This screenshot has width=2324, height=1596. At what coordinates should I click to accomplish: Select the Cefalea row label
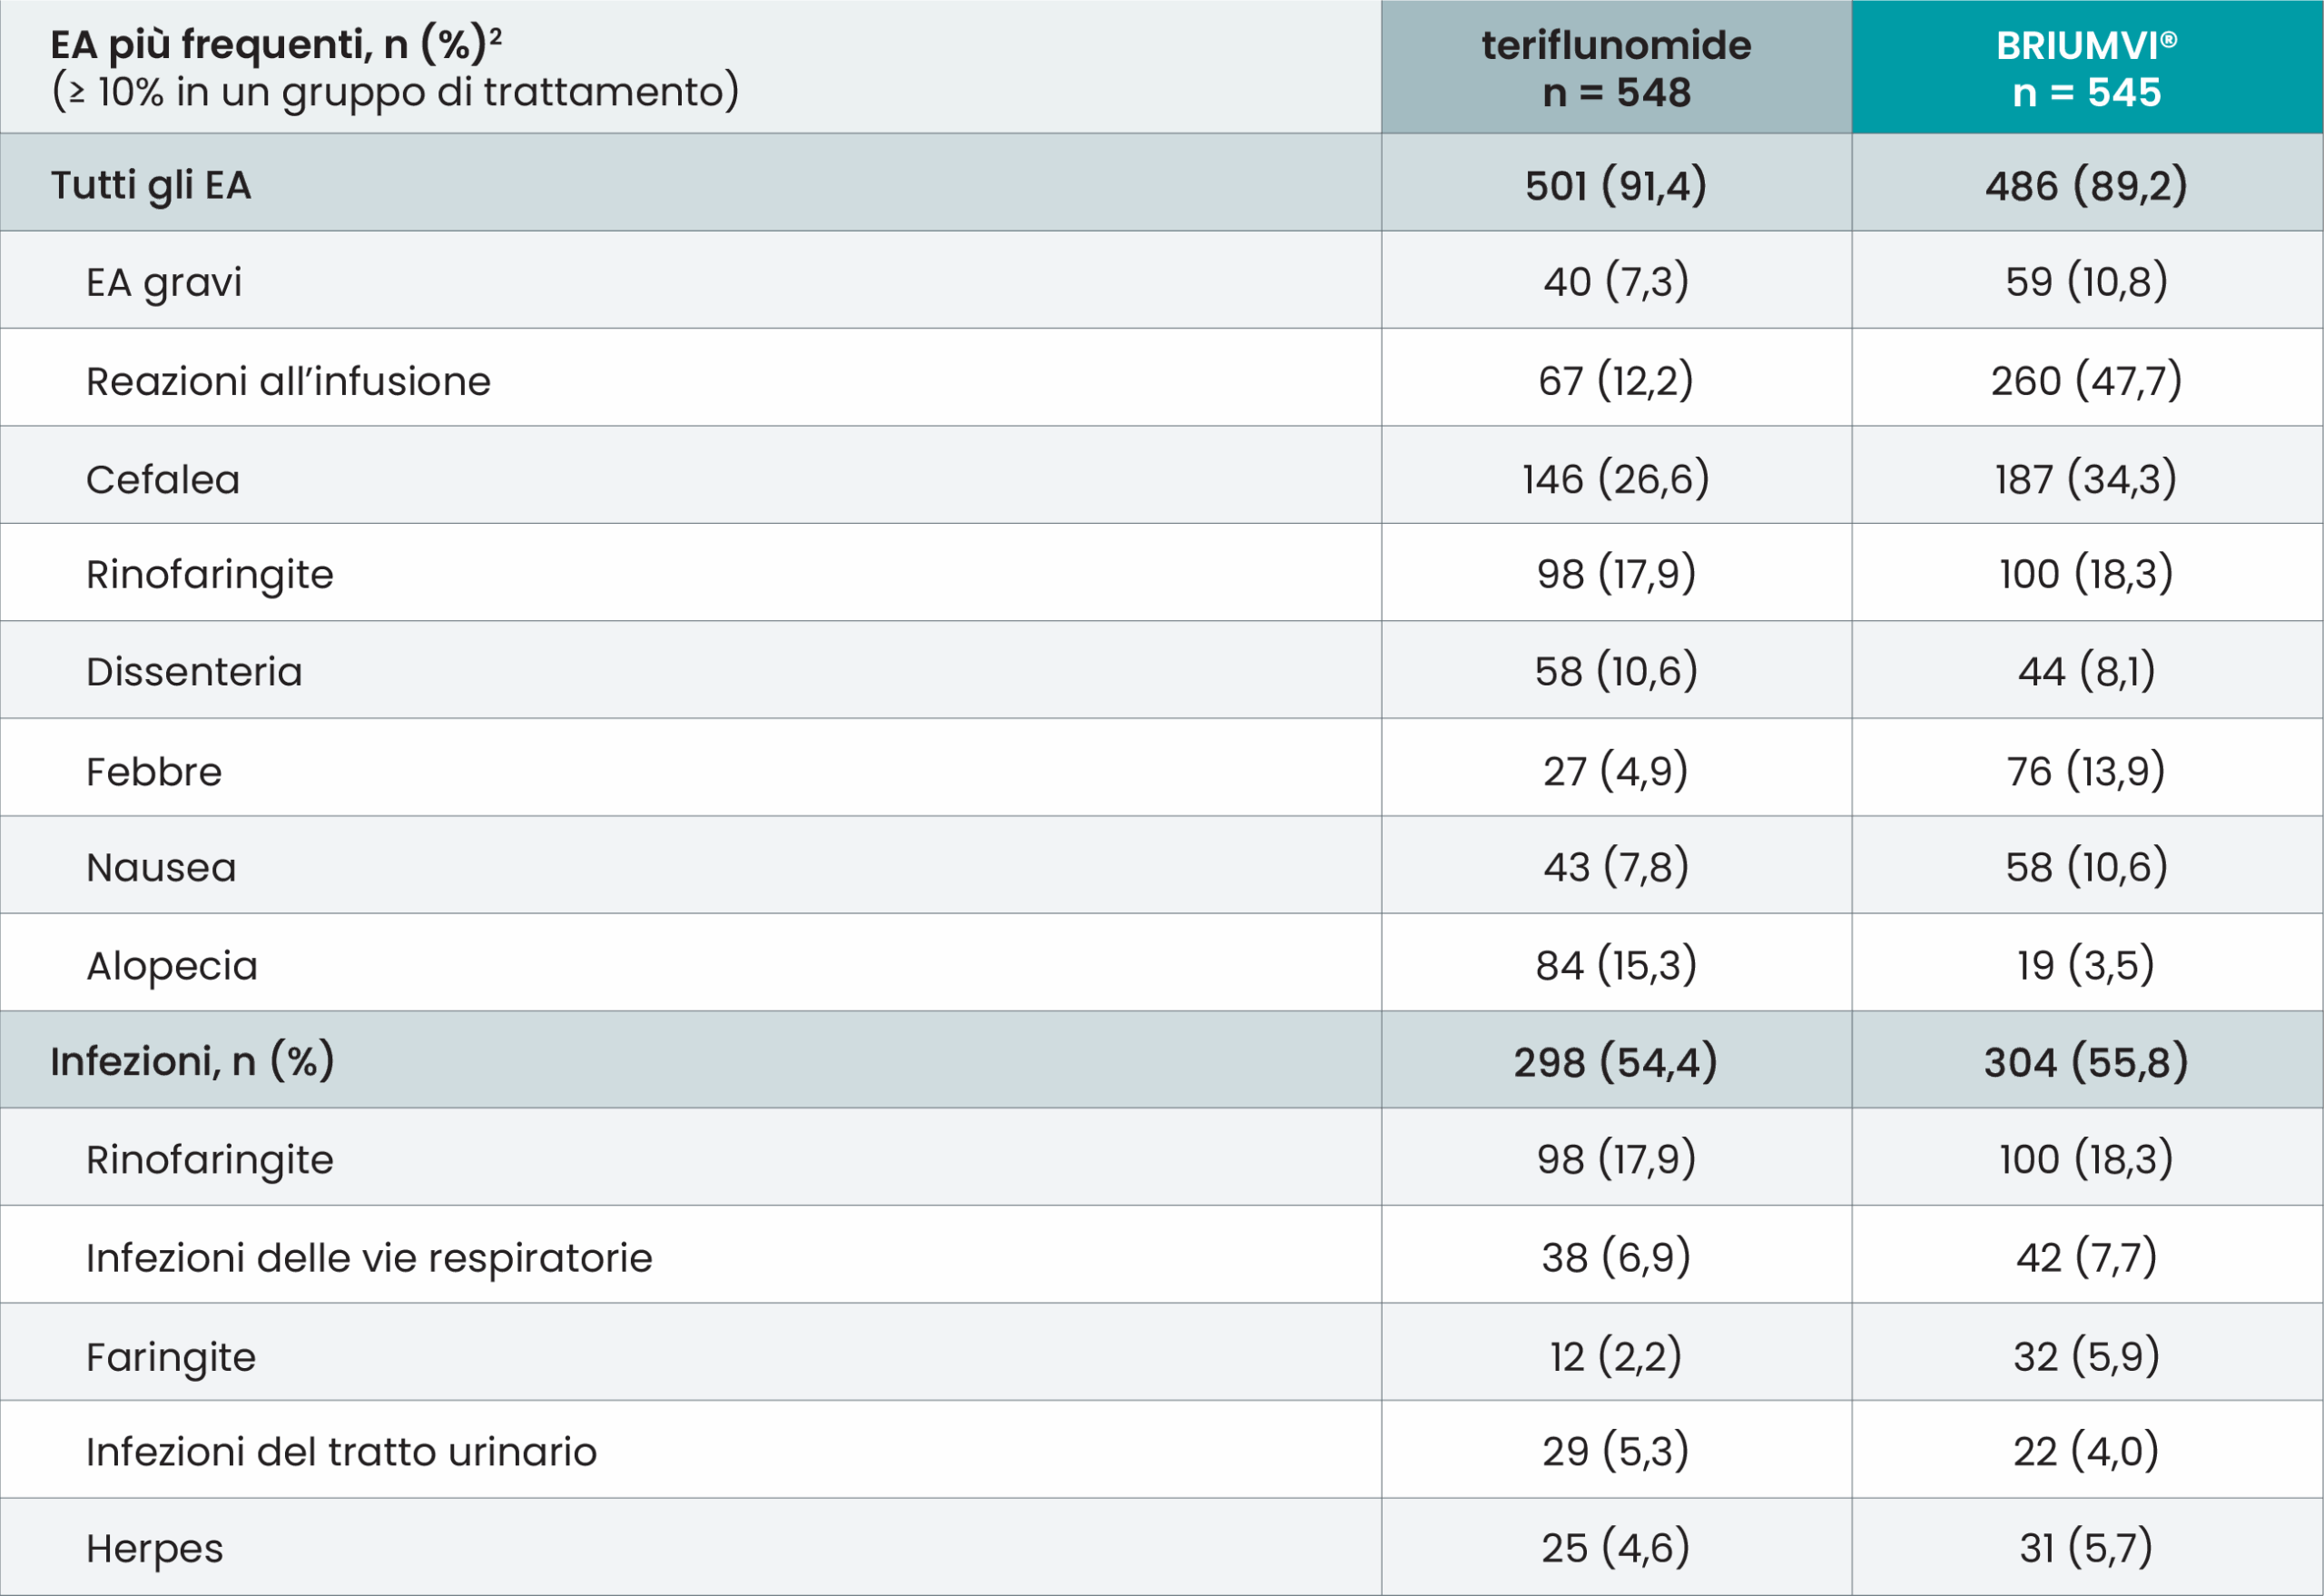coord(163,479)
